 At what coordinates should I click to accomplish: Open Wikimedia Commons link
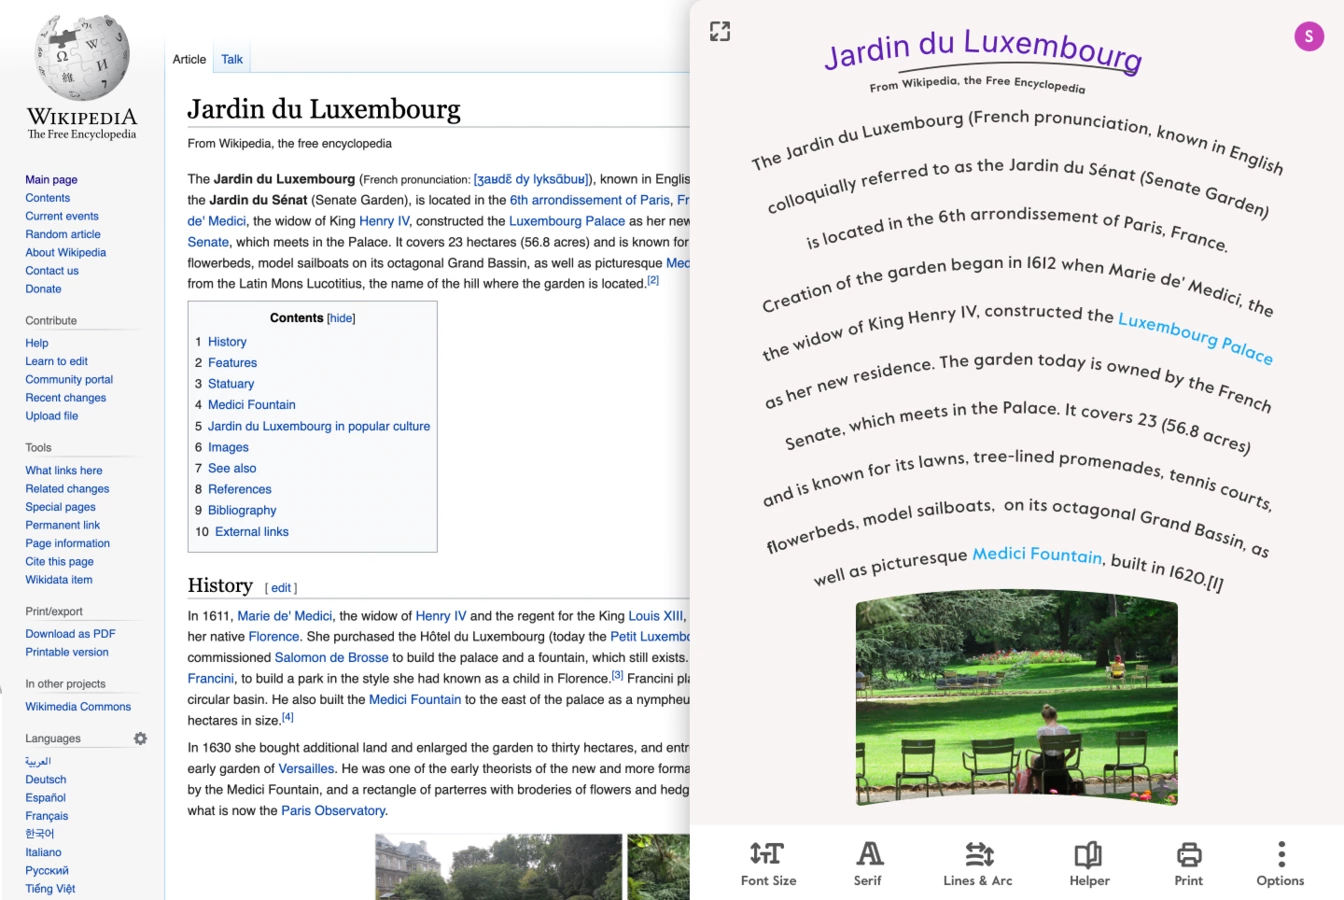point(78,707)
